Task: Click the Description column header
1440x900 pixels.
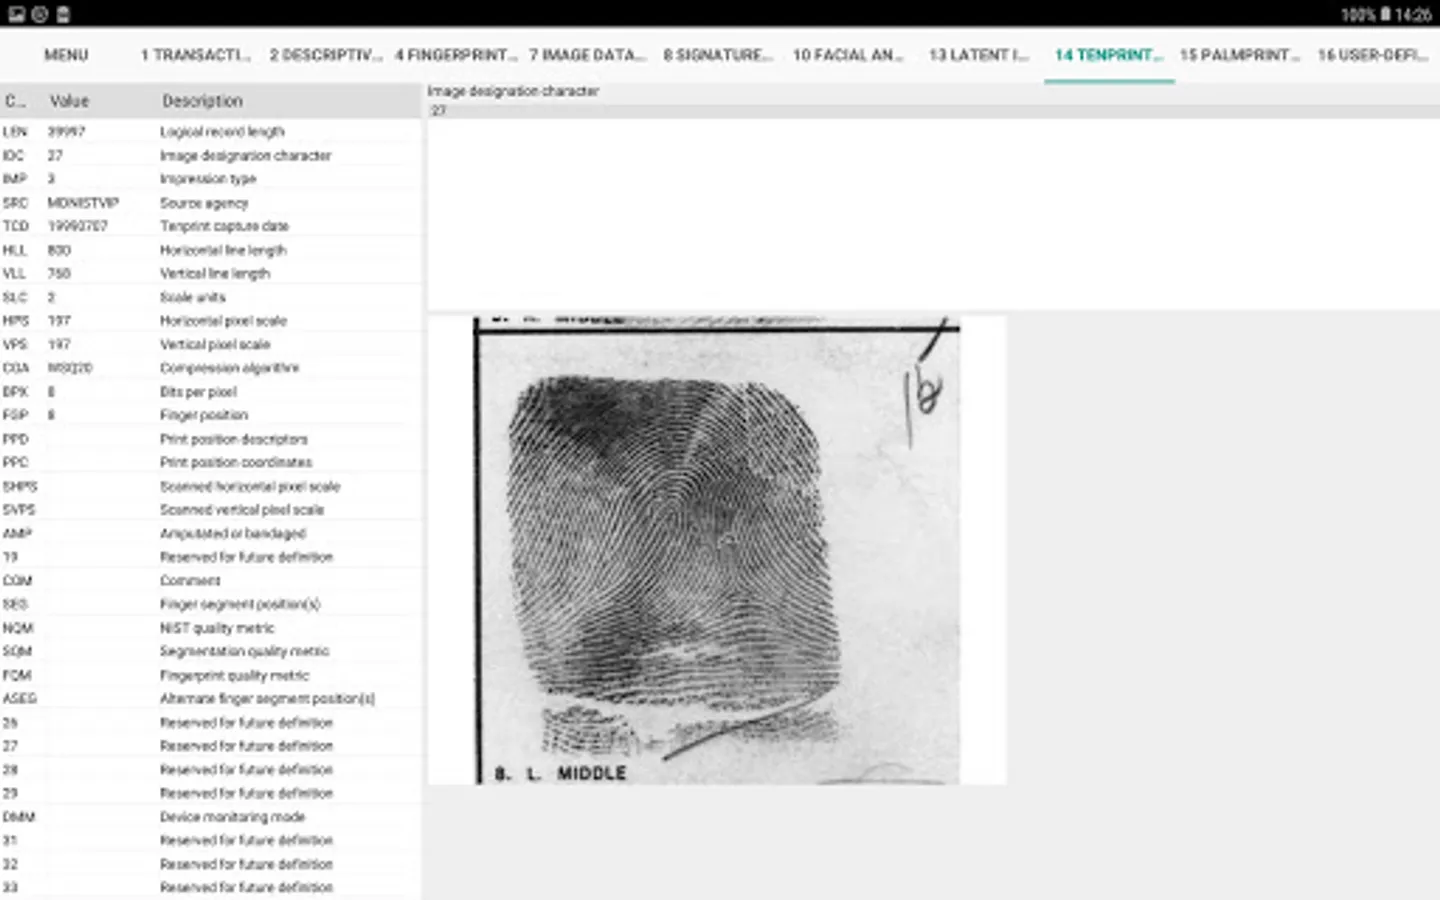Action: tap(202, 101)
